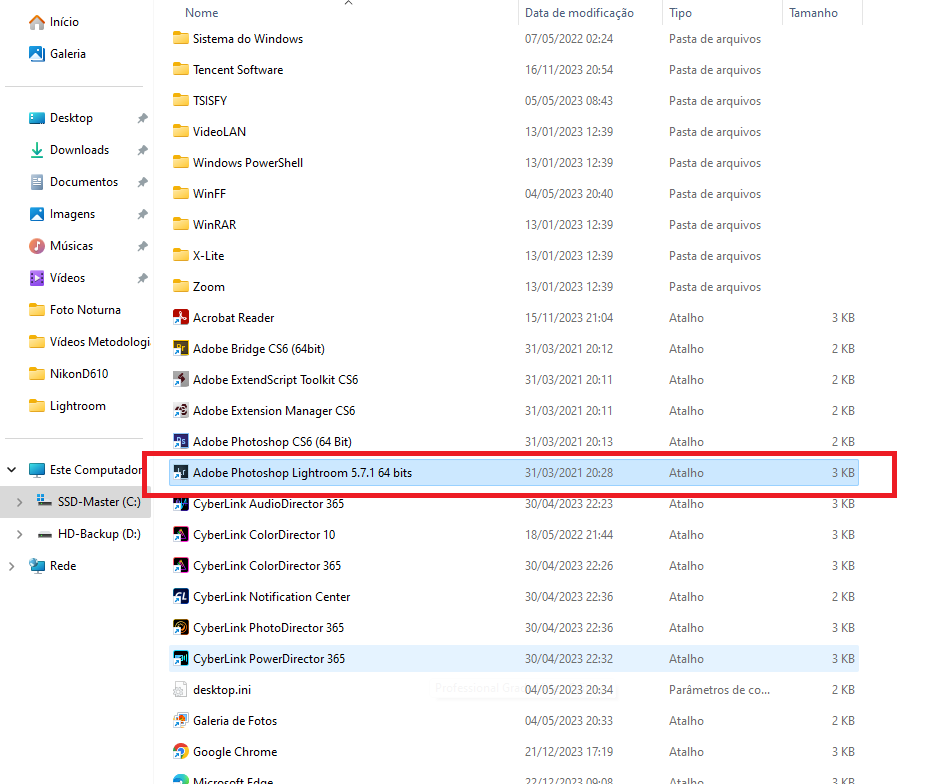Open Início in the navigation pane
The image size is (936, 784).
pos(54,22)
